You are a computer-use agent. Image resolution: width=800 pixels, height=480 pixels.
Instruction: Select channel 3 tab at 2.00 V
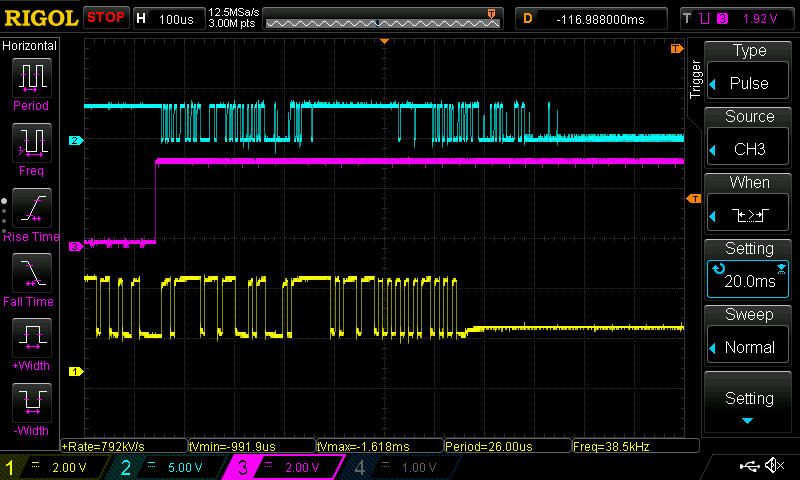coord(283,467)
